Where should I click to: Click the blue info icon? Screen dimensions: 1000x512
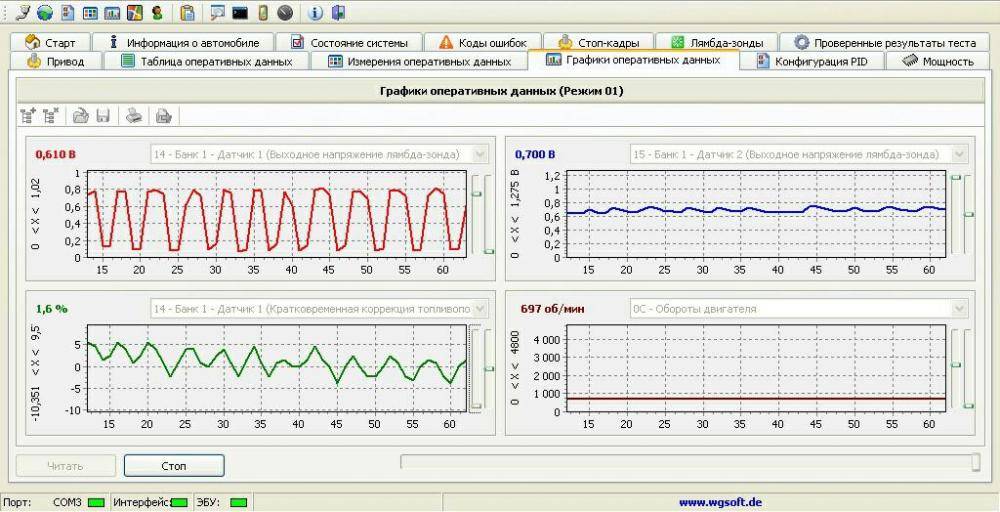click(315, 13)
